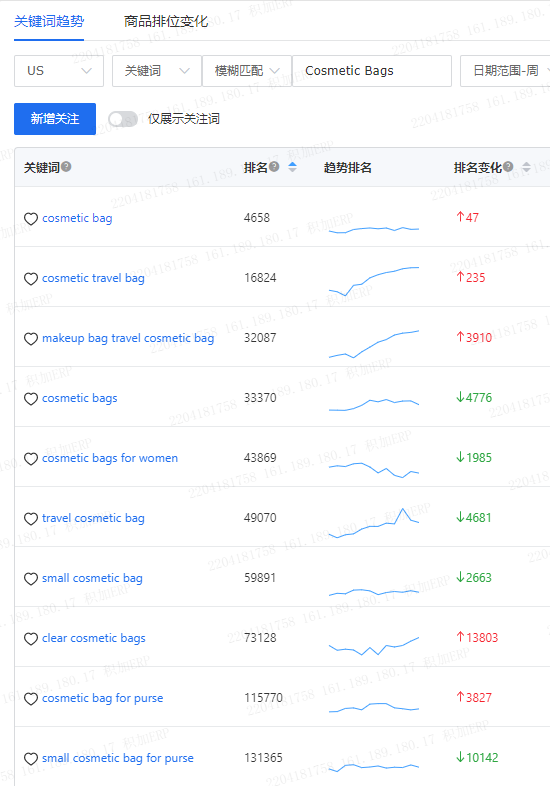
Task: Click trend sparkline for 'makeup bag travel cosmetic bag'
Action: coord(374,344)
